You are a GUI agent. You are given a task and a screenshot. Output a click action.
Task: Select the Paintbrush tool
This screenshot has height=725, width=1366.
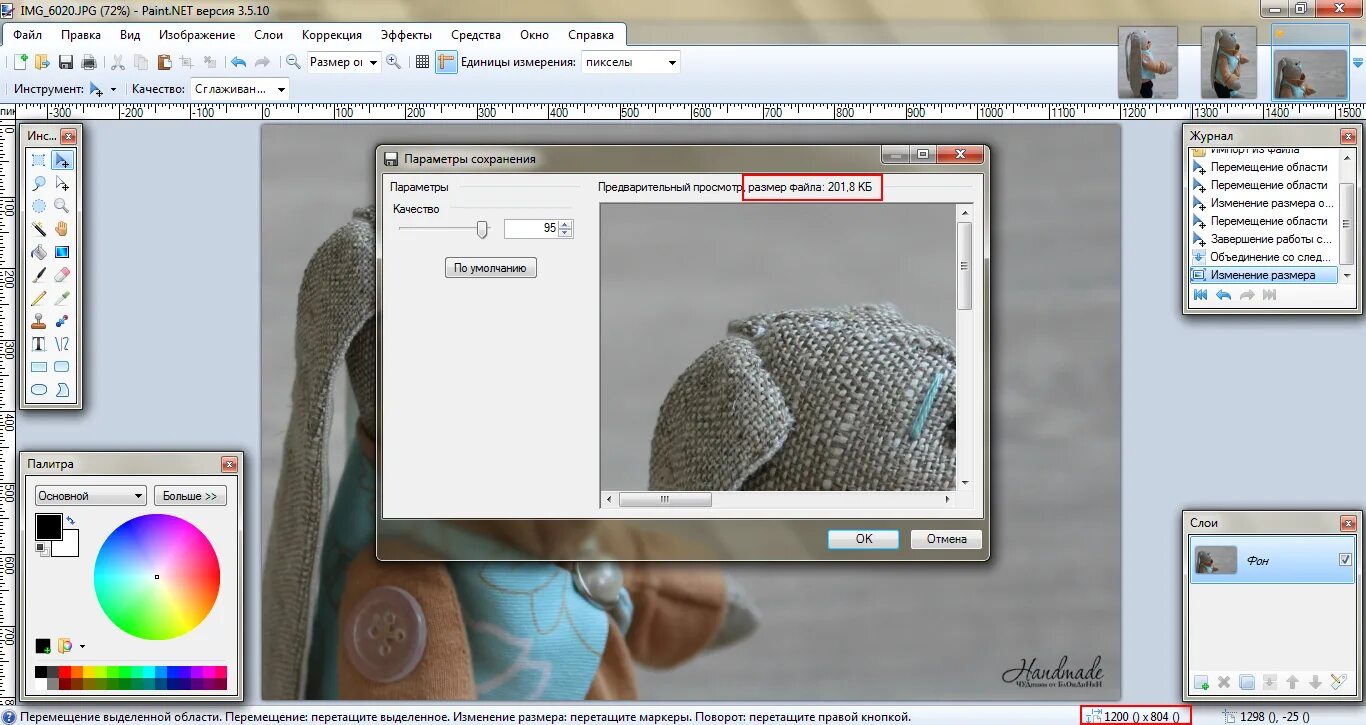(39, 275)
